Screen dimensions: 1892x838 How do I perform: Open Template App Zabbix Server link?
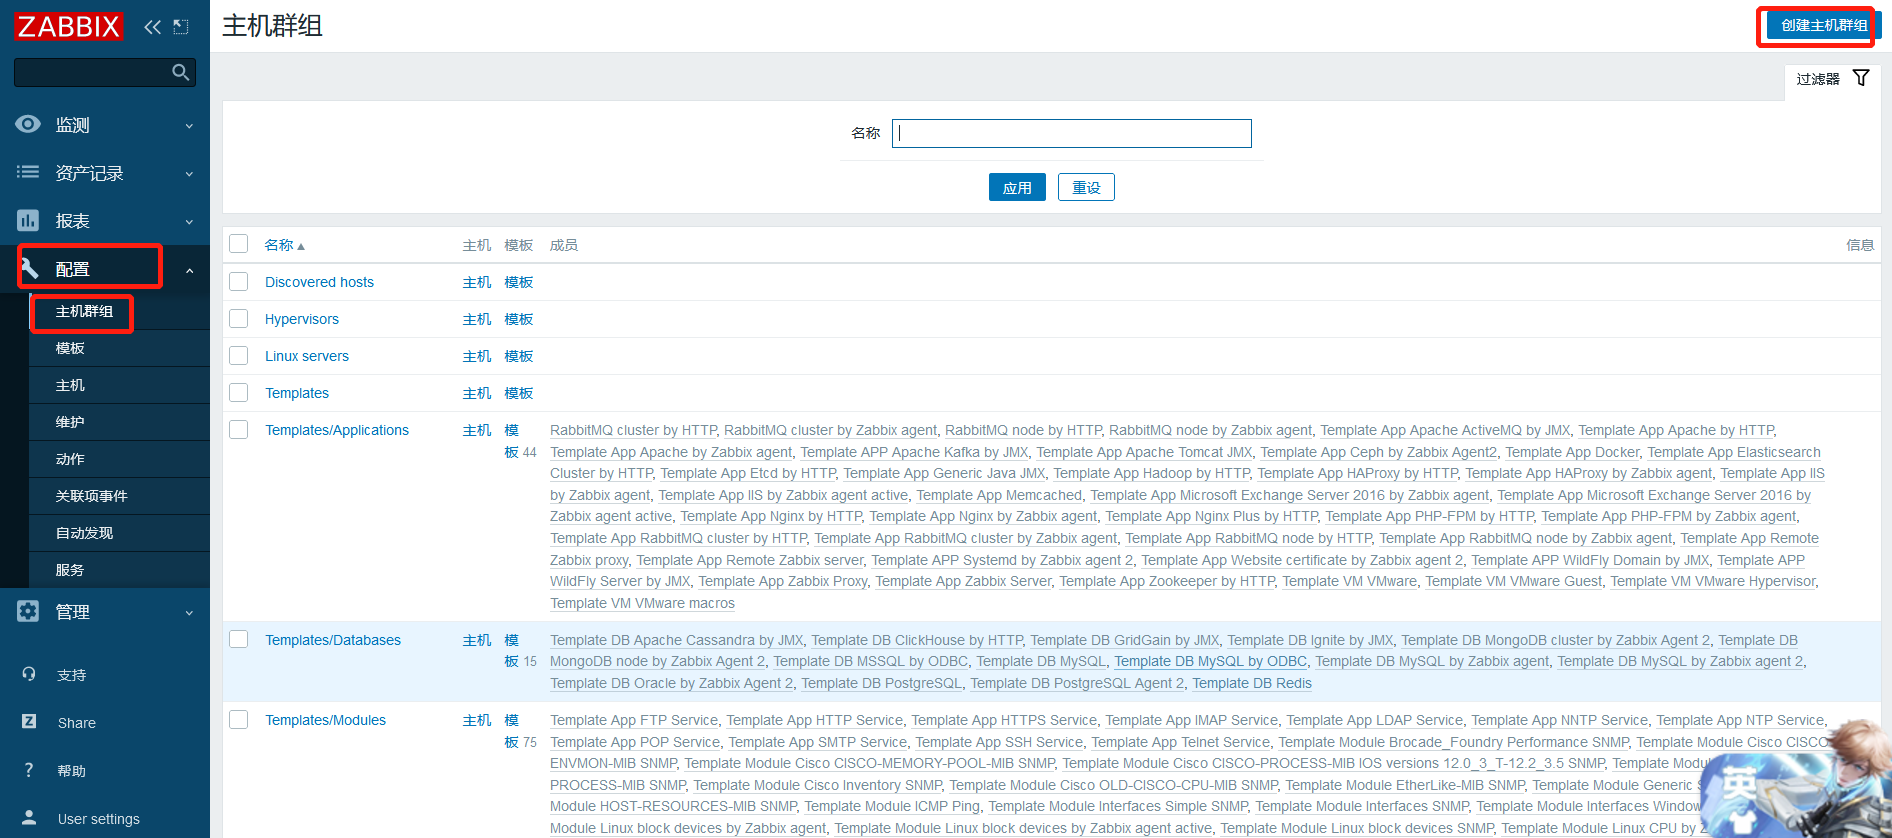point(963,581)
